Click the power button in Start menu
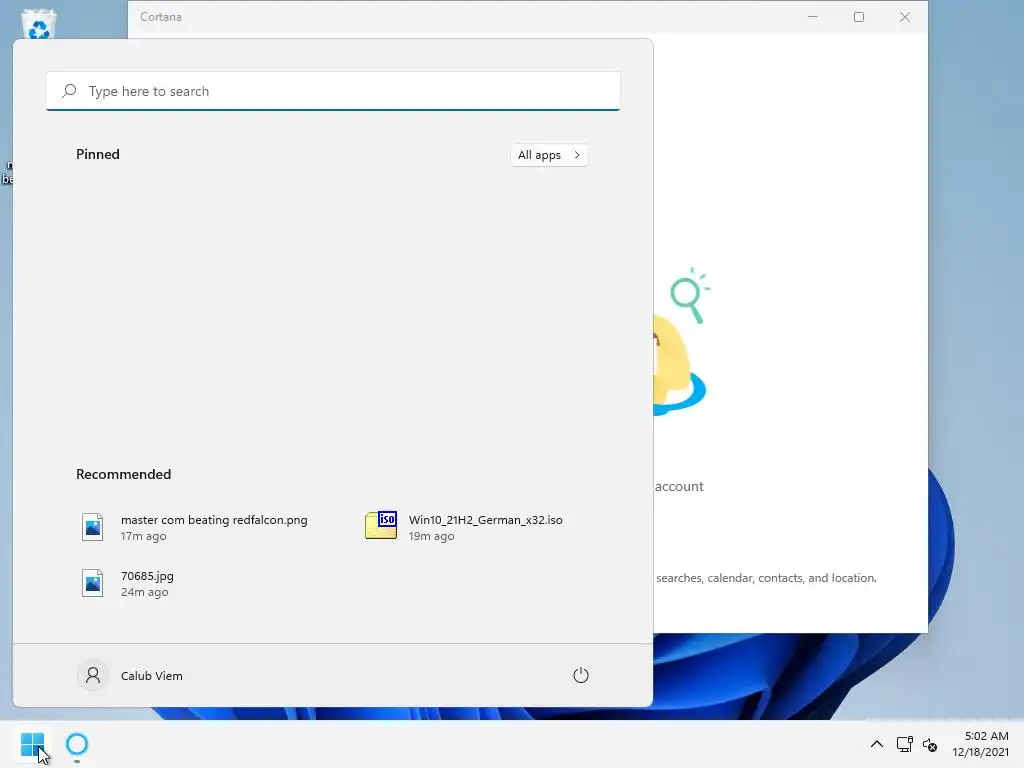Image resolution: width=1024 pixels, height=768 pixels. (581, 675)
